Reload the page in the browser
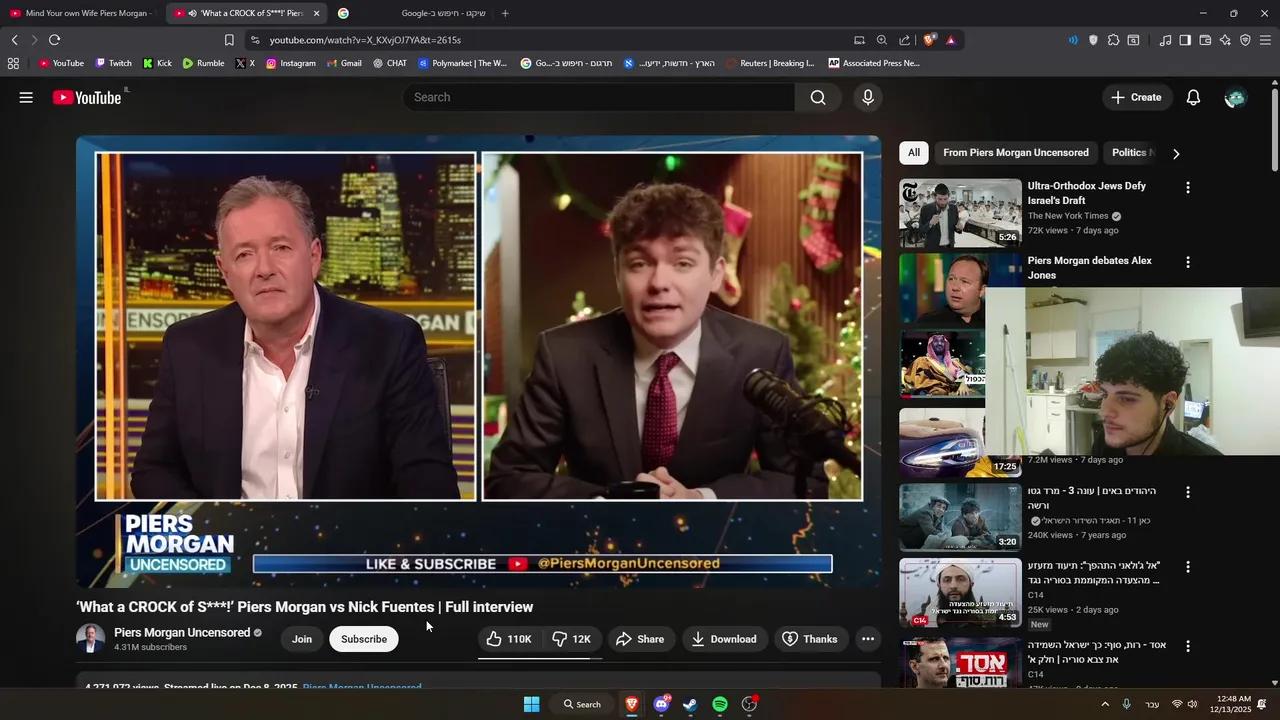The image size is (1280, 720). [x=54, y=40]
